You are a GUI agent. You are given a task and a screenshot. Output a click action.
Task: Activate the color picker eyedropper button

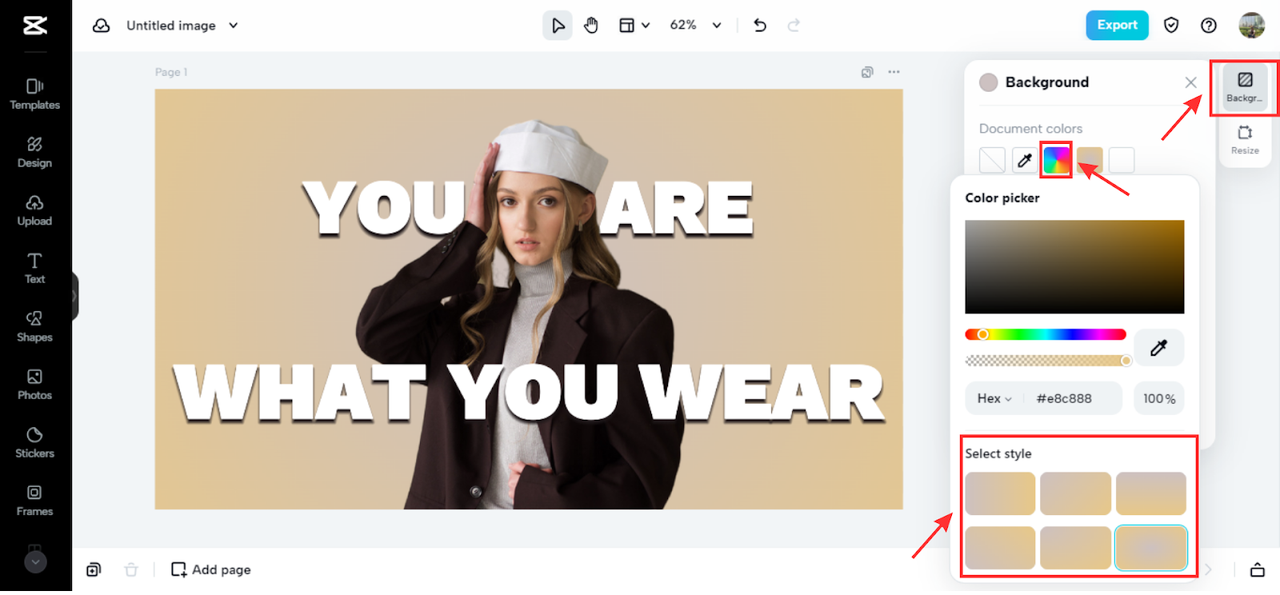[1159, 347]
